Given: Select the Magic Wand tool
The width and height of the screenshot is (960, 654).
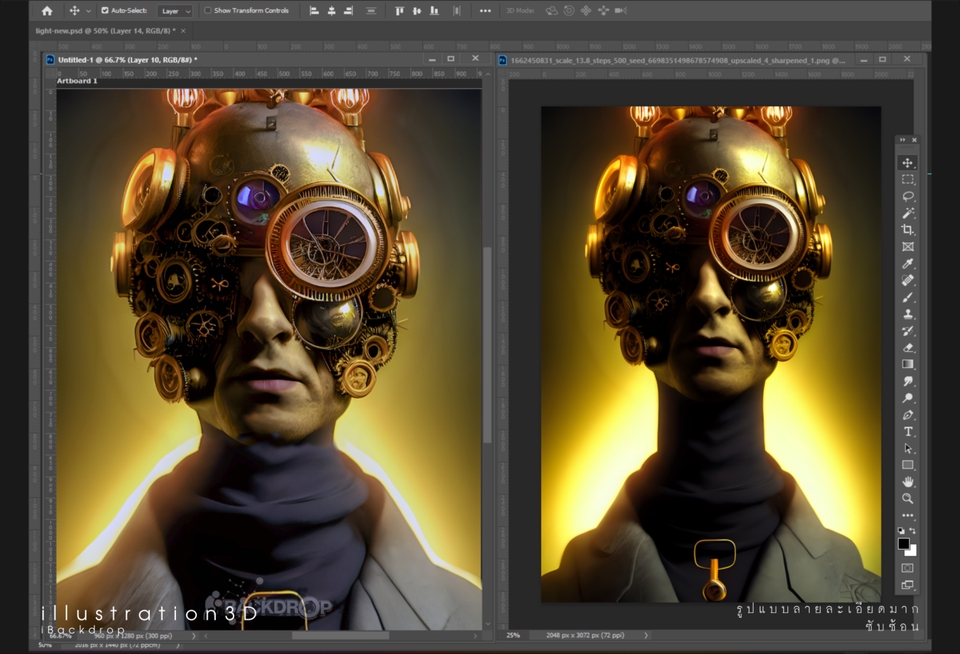Looking at the screenshot, I should click(907, 213).
